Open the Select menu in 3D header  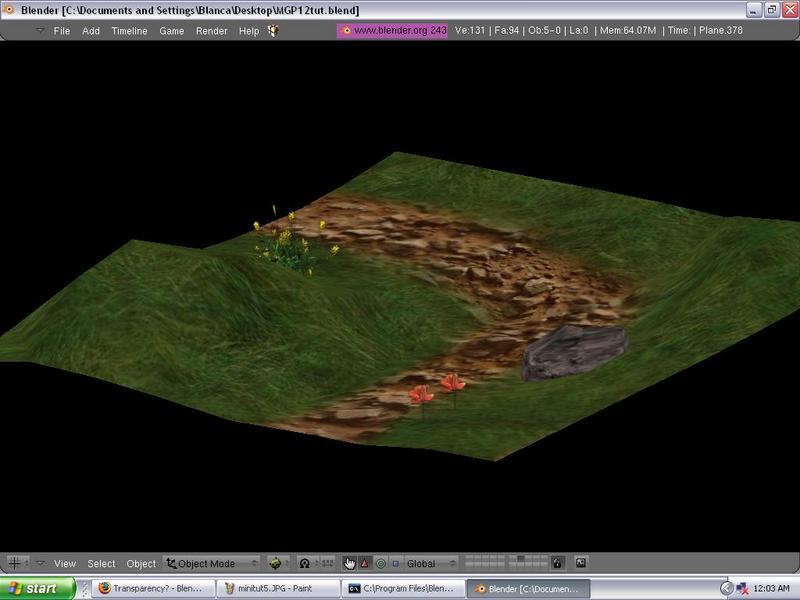tap(101, 563)
